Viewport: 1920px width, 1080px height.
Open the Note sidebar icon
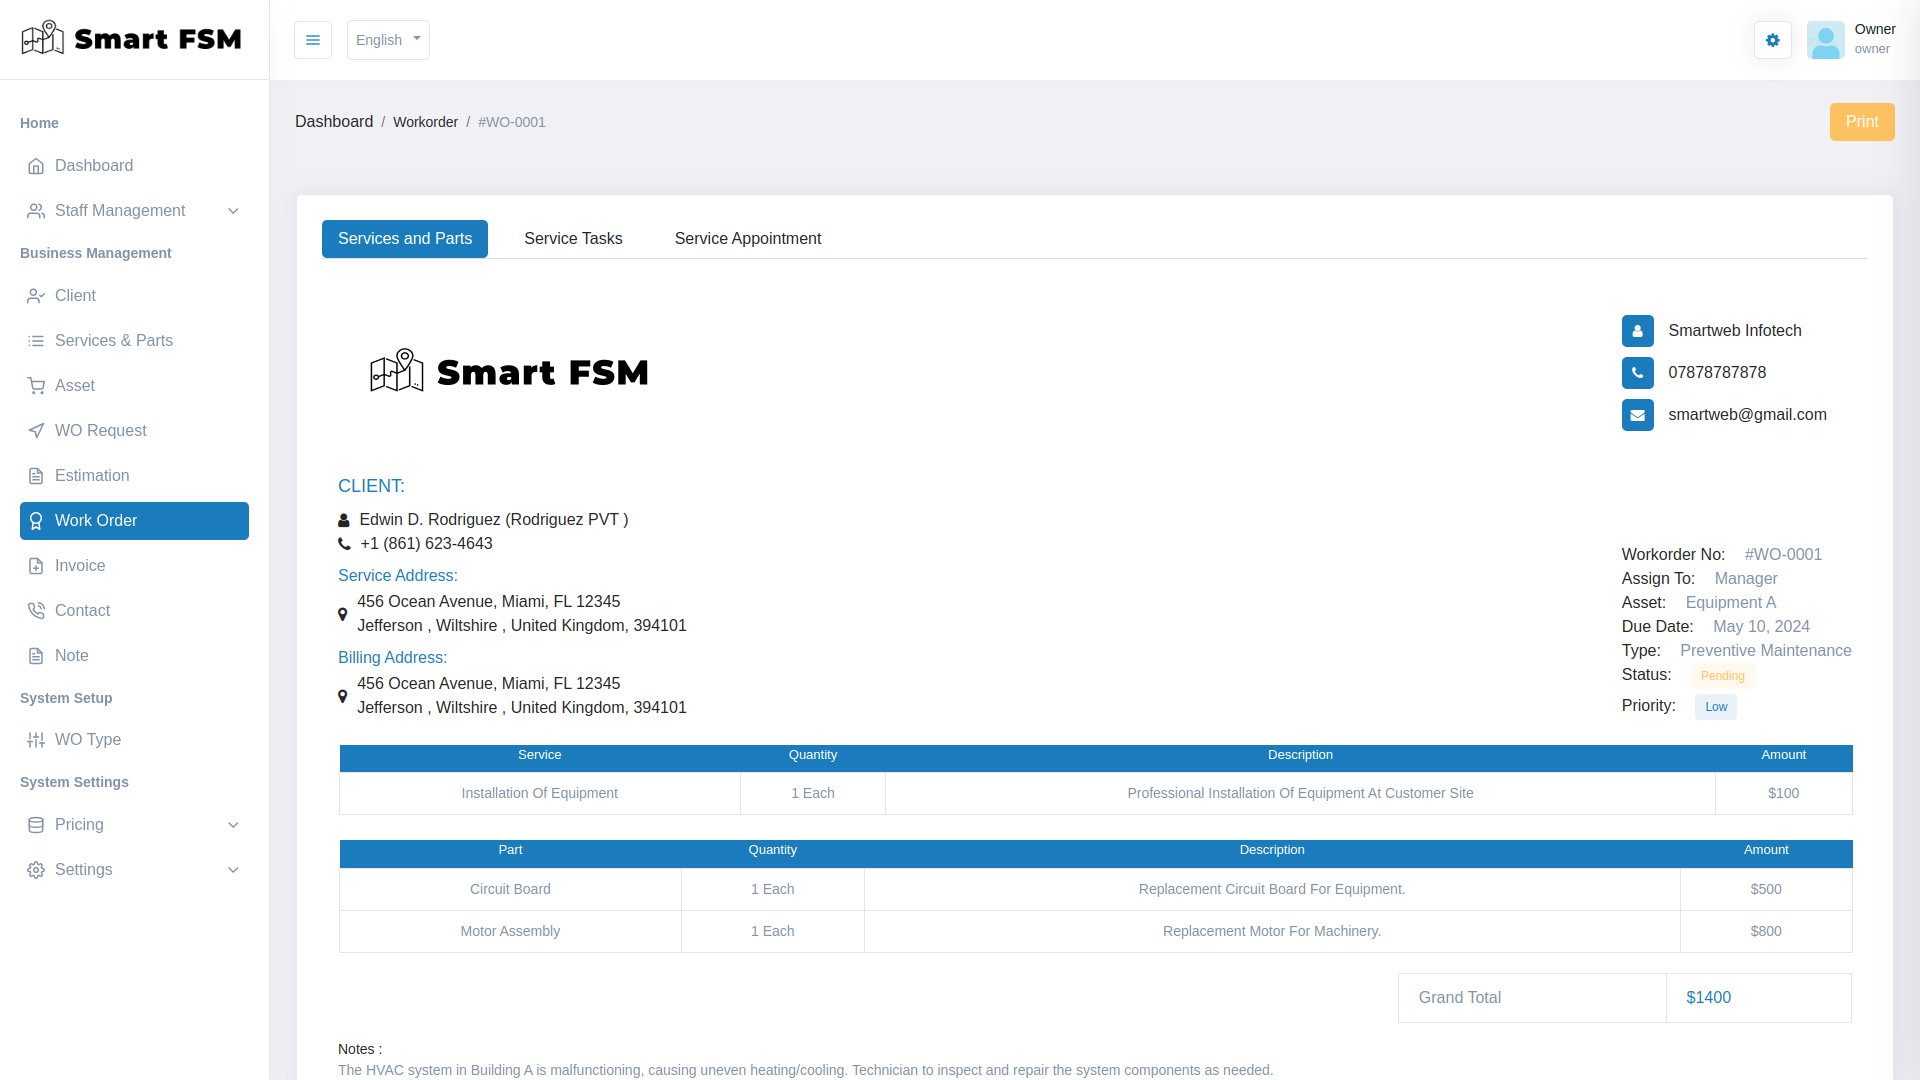36,655
